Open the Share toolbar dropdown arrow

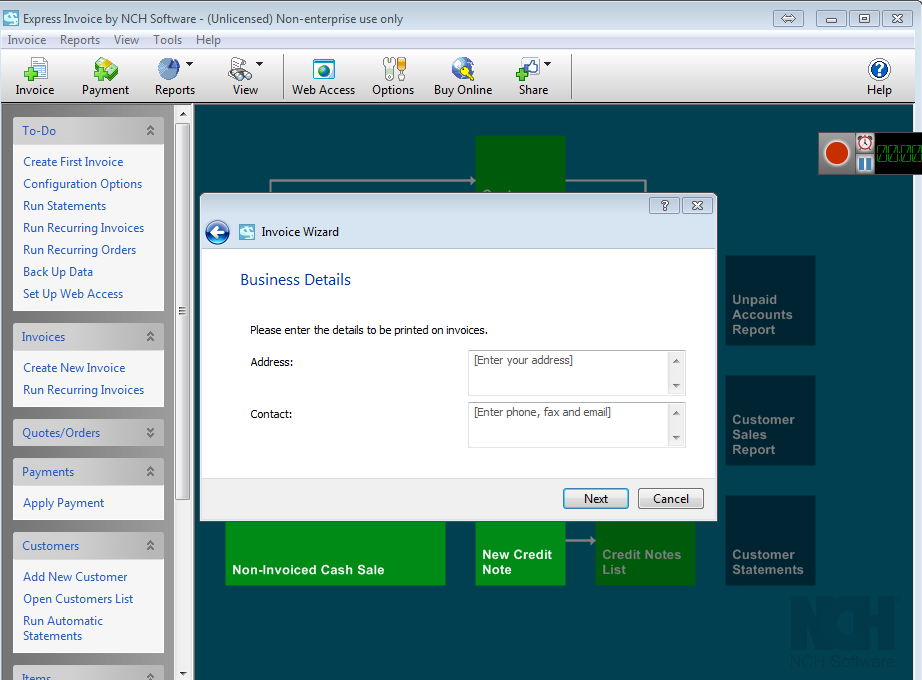click(x=547, y=64)
